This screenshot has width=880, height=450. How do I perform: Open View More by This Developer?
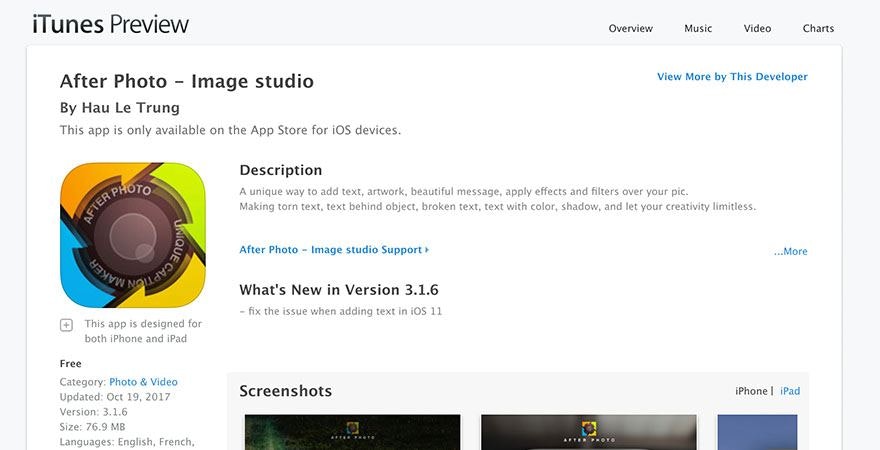point(732,77)
